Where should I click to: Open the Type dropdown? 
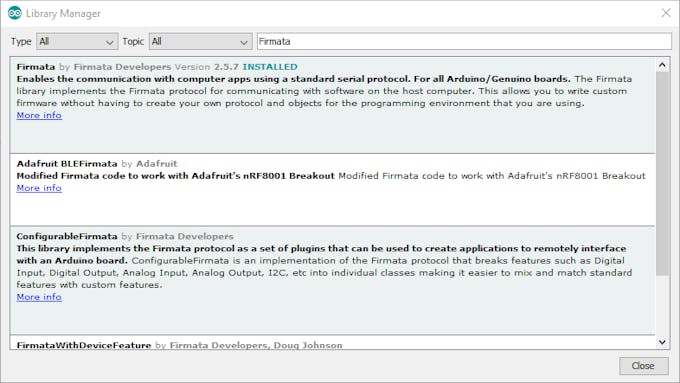[77, 42]
